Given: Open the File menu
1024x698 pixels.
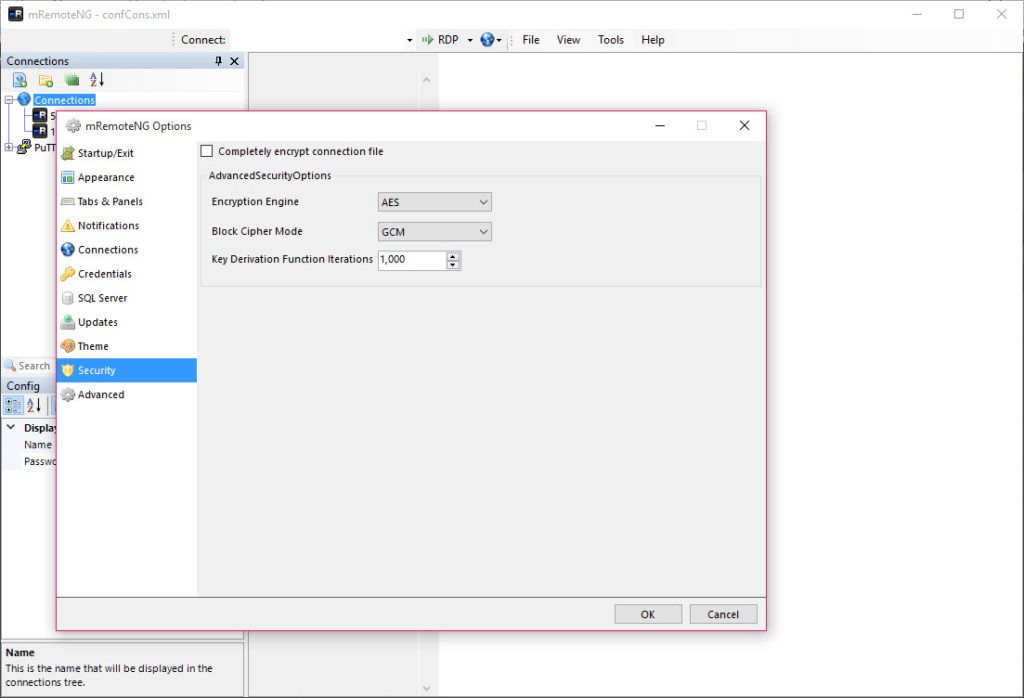Looking at the screenshot, I should [x=531, y=40].
